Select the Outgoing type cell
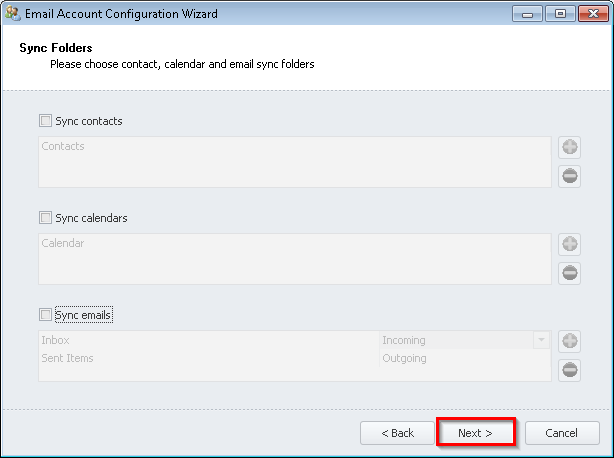This screenshot has width=614, height=458. click(464, 358)
